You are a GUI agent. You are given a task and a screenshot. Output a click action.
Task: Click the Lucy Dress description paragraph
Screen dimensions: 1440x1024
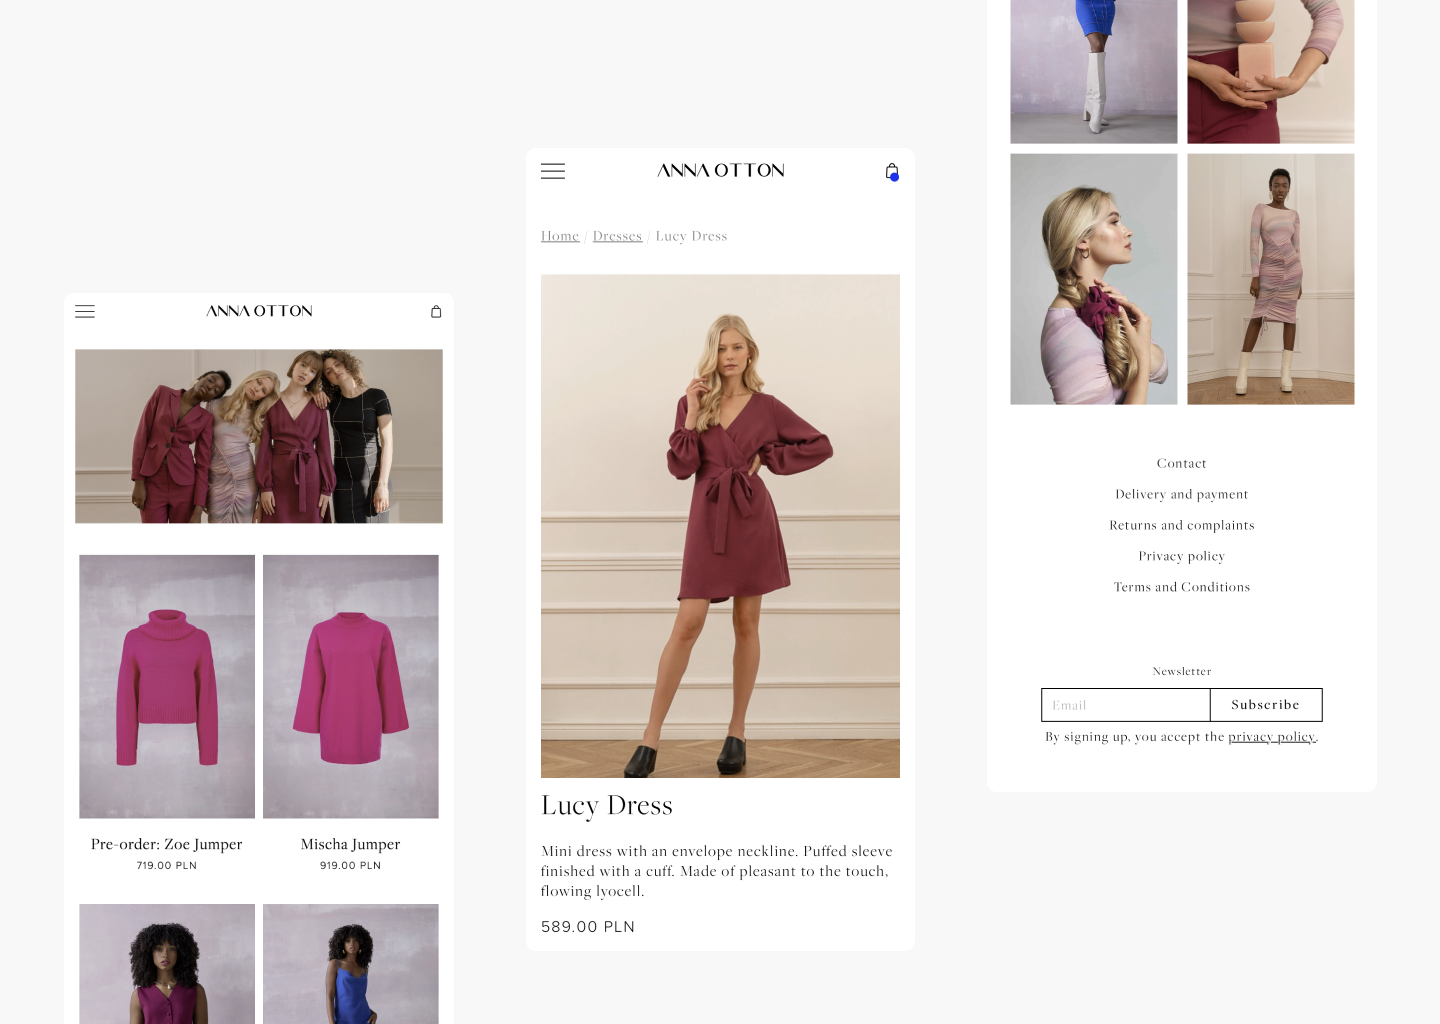click(x=717, y=871)
